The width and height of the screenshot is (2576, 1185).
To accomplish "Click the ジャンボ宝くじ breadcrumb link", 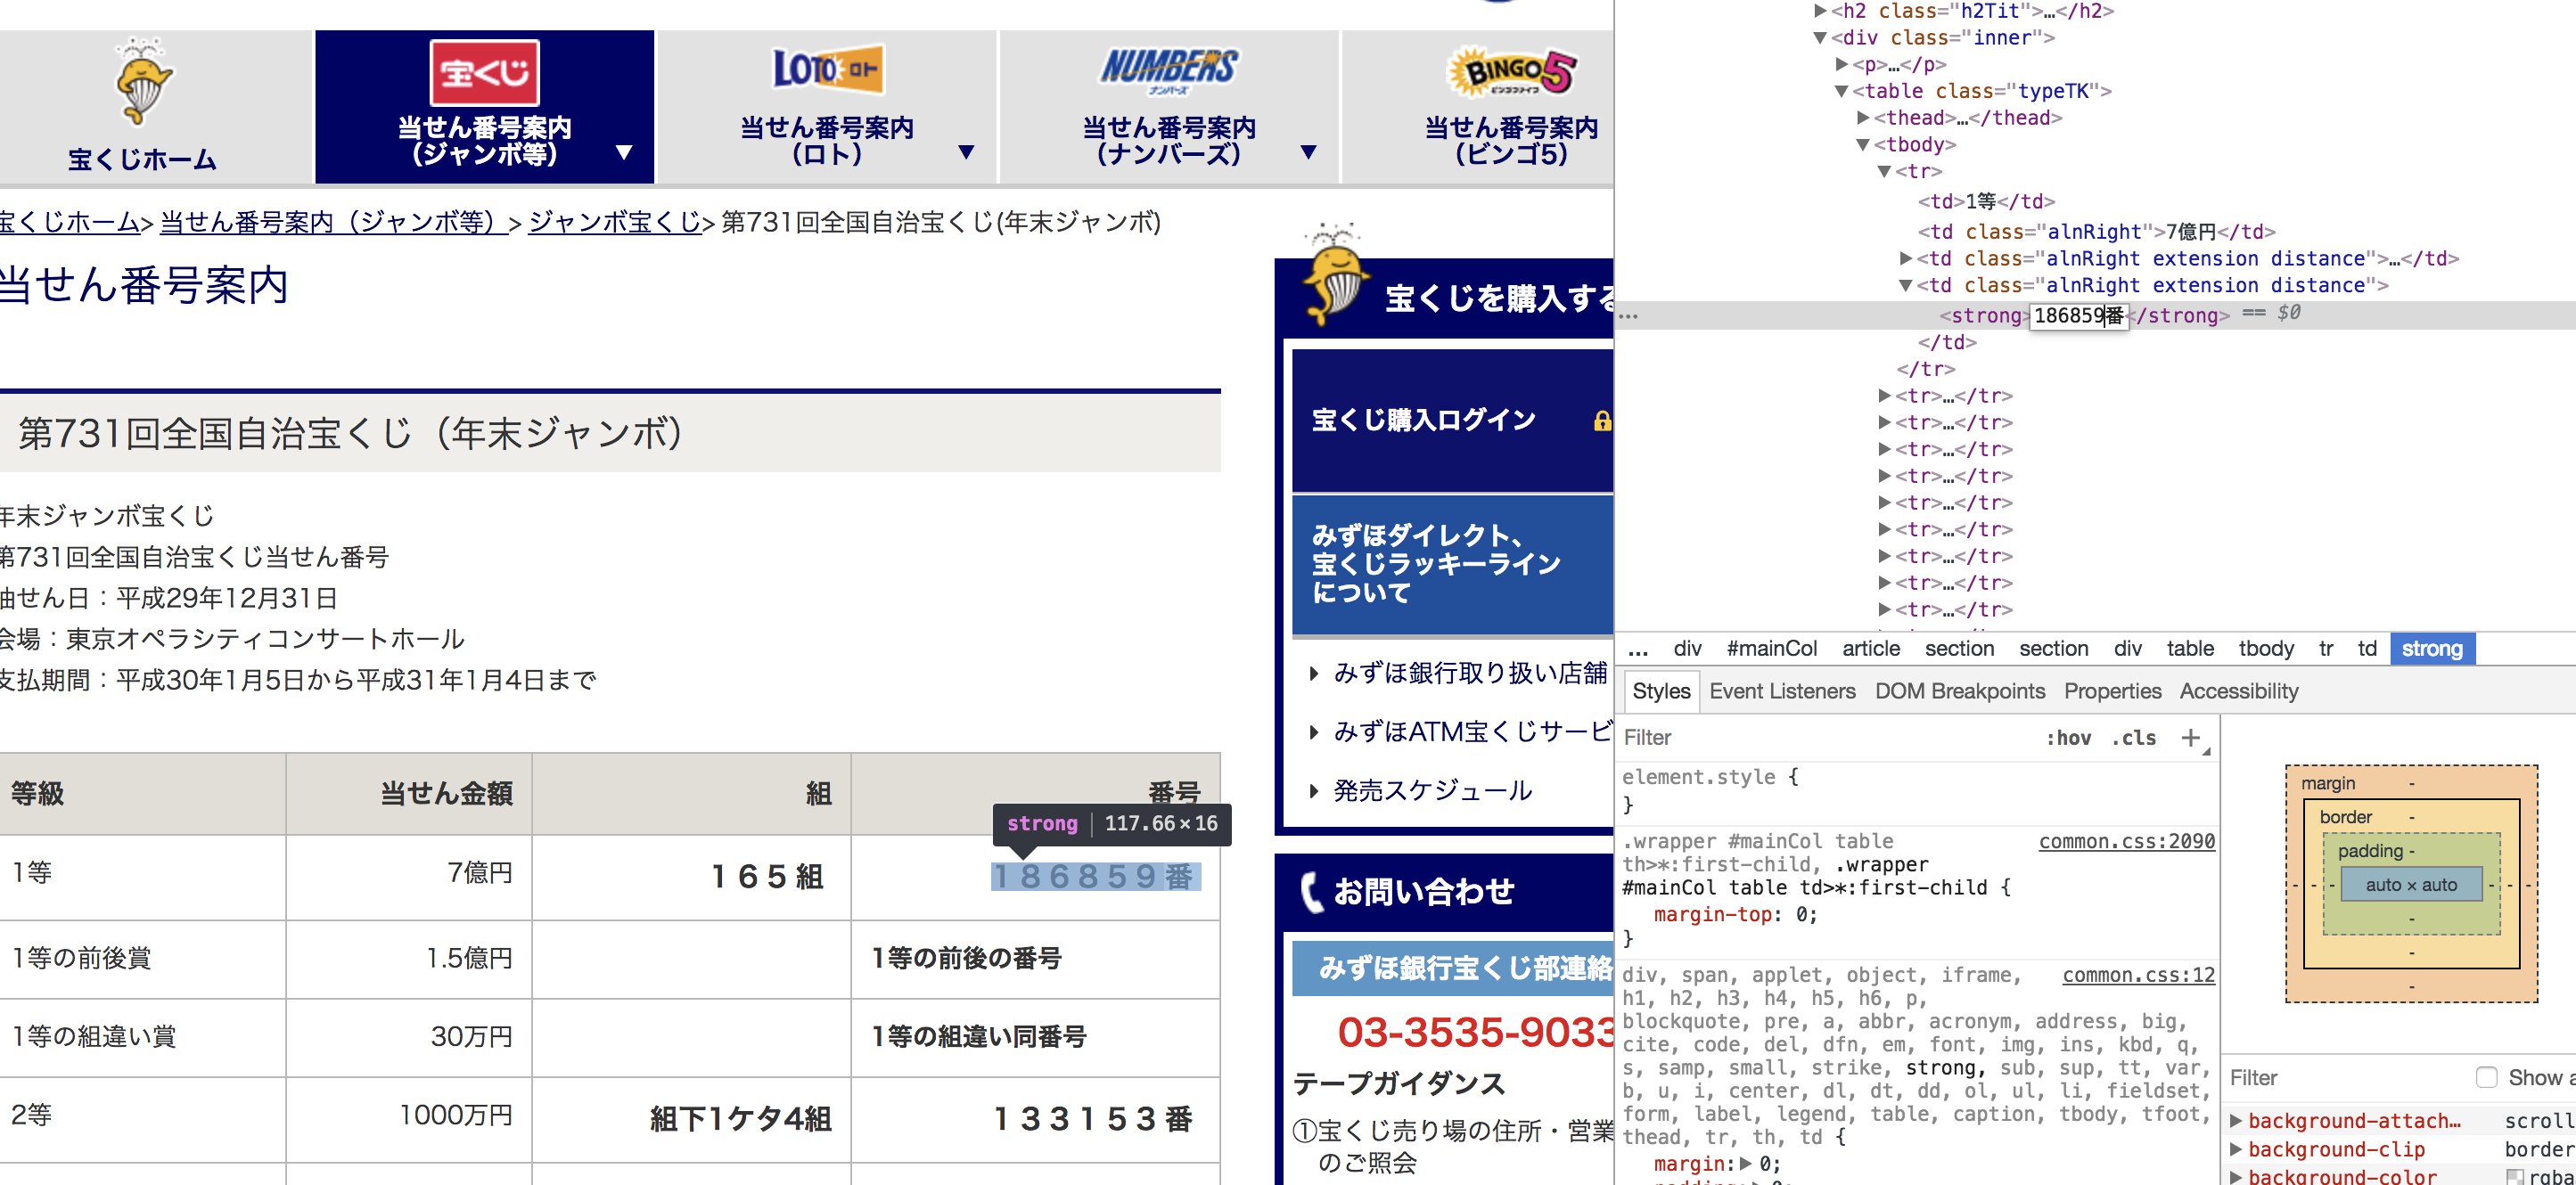I will pyautogui.click(x=615, y=222).
